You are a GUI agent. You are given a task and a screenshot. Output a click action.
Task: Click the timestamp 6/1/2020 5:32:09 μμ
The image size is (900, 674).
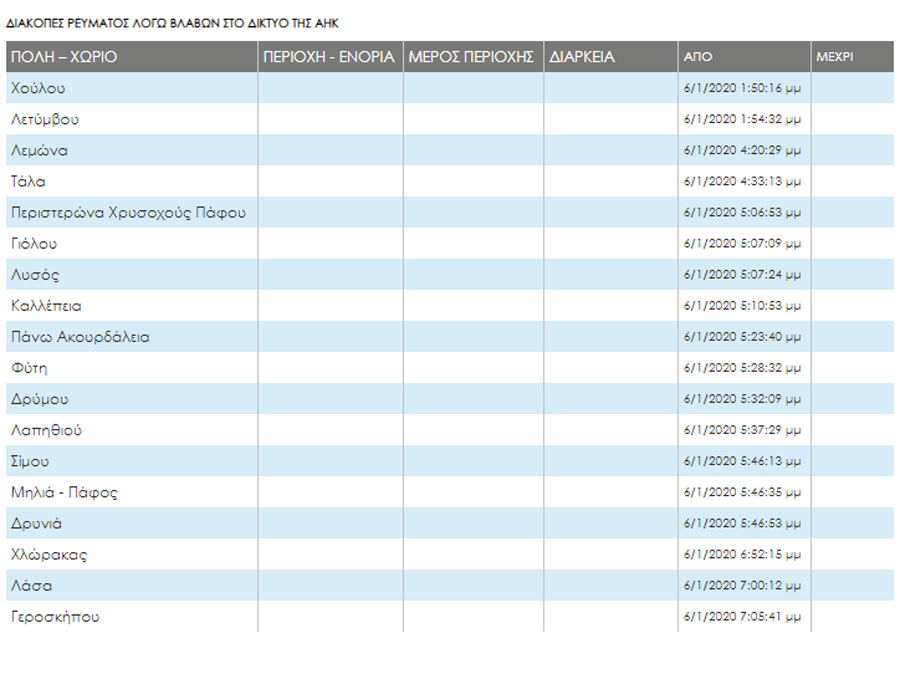pos(742,398)
